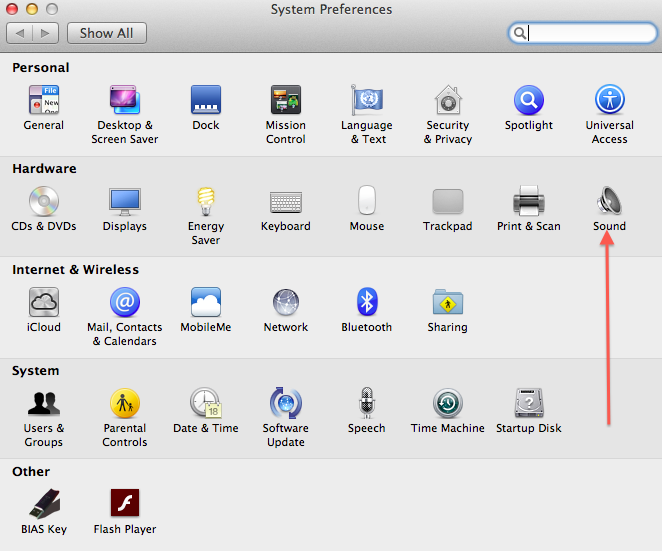Focus the preferences search field
662x551 pixels.
[583, 33]
